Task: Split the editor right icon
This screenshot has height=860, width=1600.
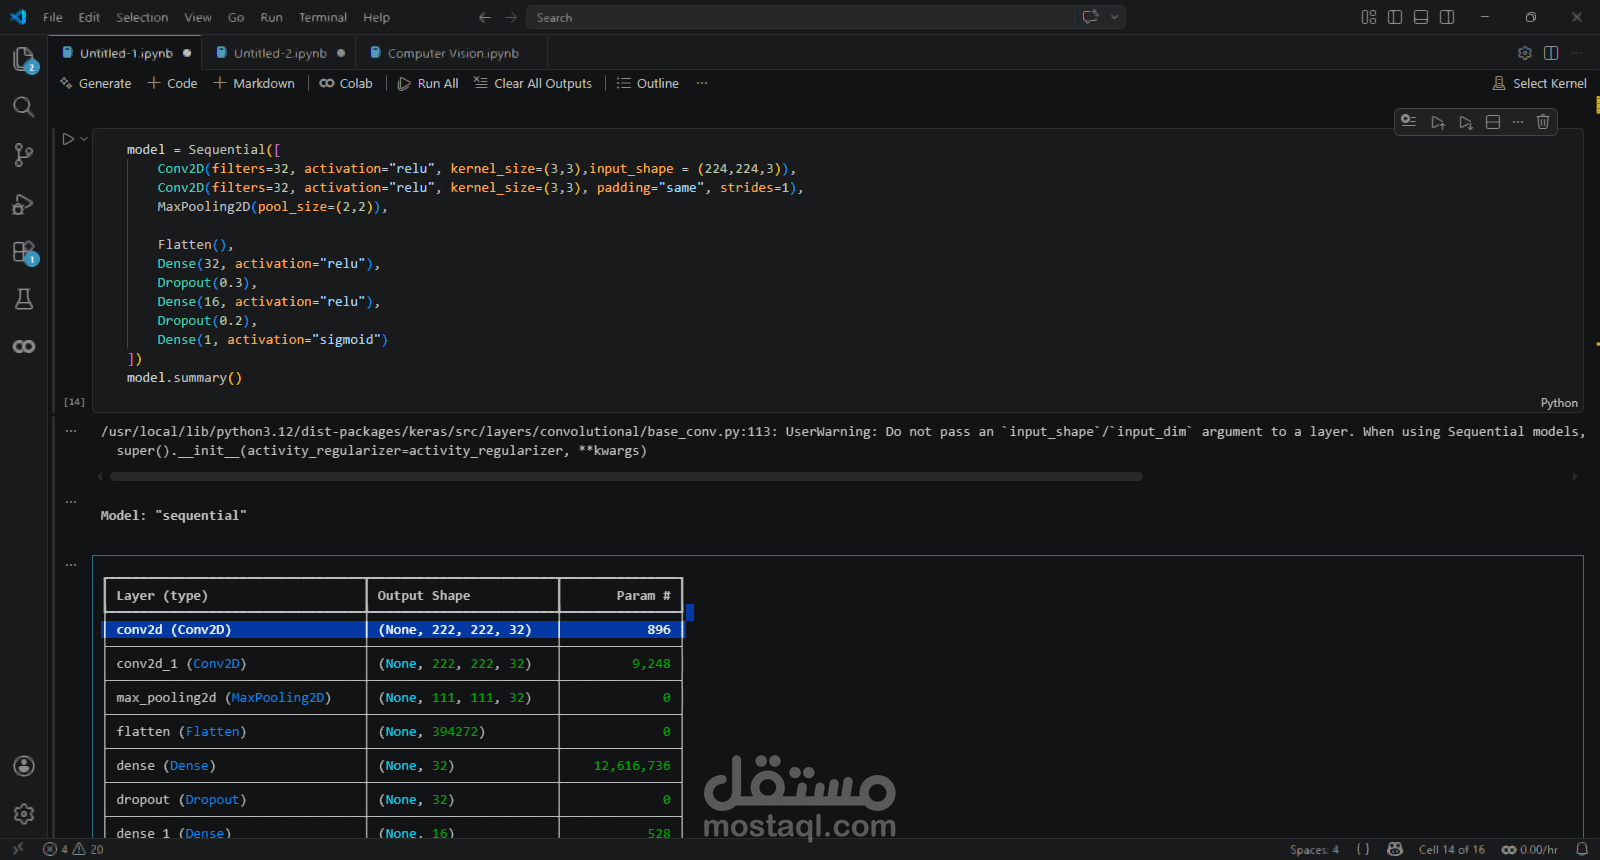Action: [x=1551, y=53]
